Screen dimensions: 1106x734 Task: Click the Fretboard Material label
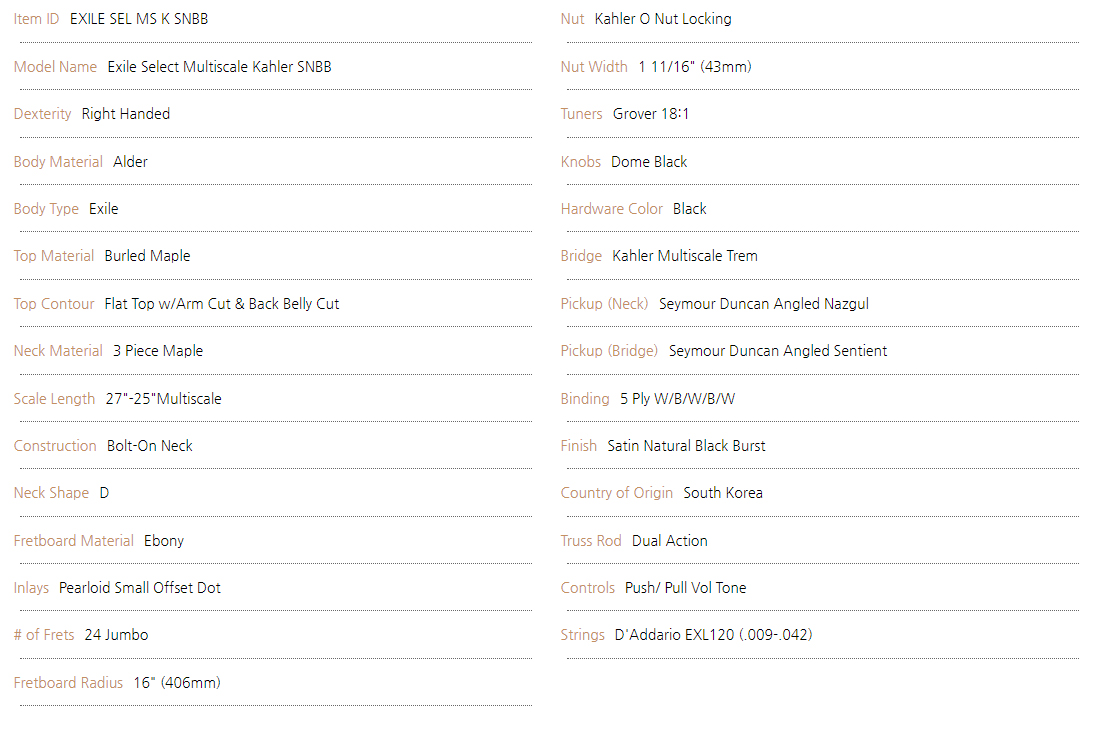click(x=73, y=541)
